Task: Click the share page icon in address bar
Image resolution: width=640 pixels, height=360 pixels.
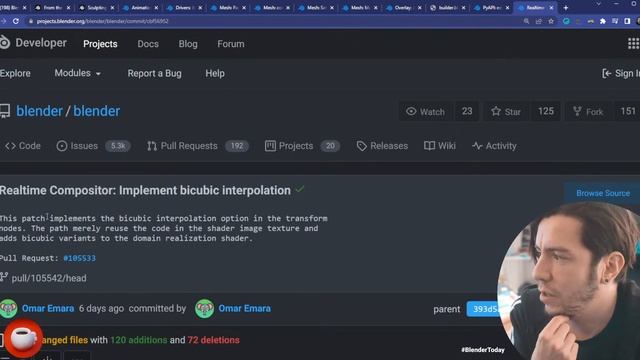Action: click(539, 21)
